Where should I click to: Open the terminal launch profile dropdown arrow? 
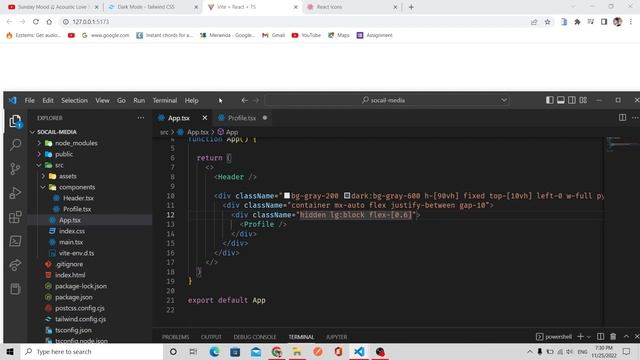[x=589, y=337]
